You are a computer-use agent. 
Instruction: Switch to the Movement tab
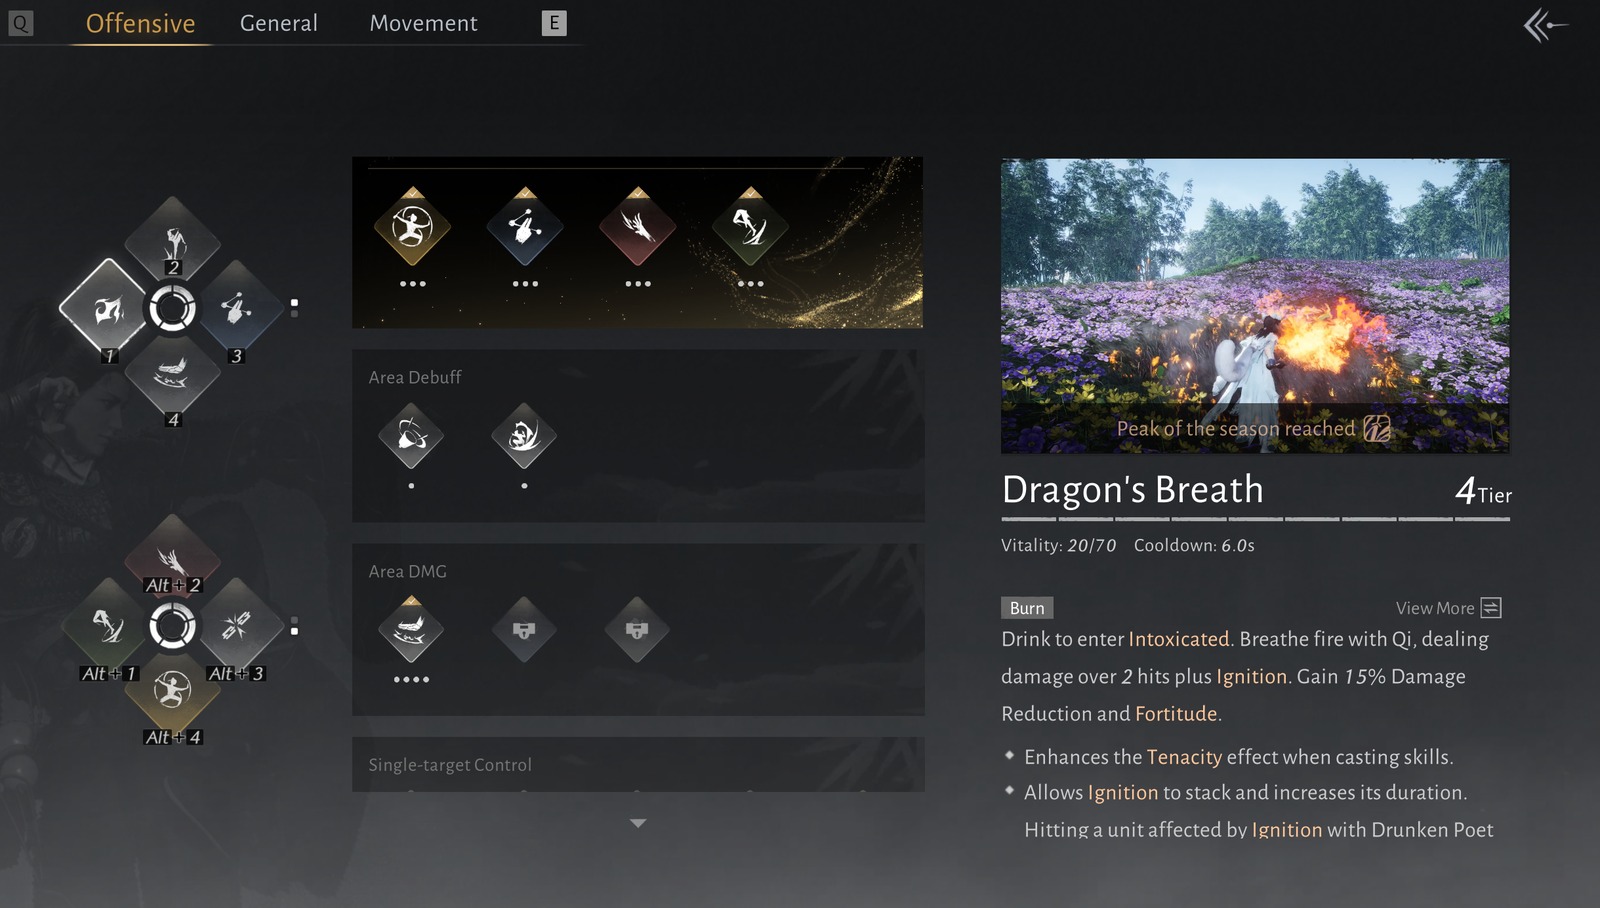click(x=424, y=23)
